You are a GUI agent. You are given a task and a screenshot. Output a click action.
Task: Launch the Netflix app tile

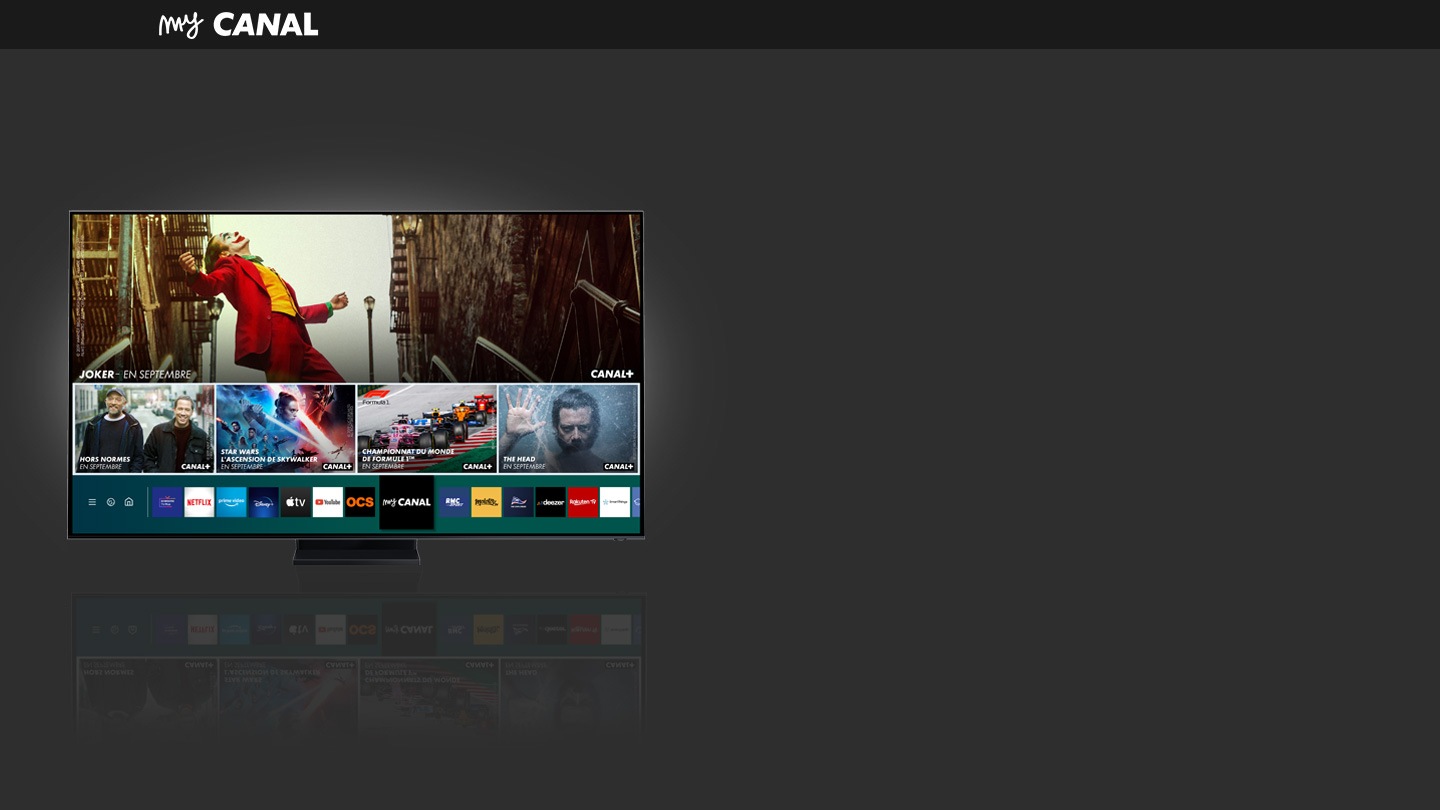[199, 502]
